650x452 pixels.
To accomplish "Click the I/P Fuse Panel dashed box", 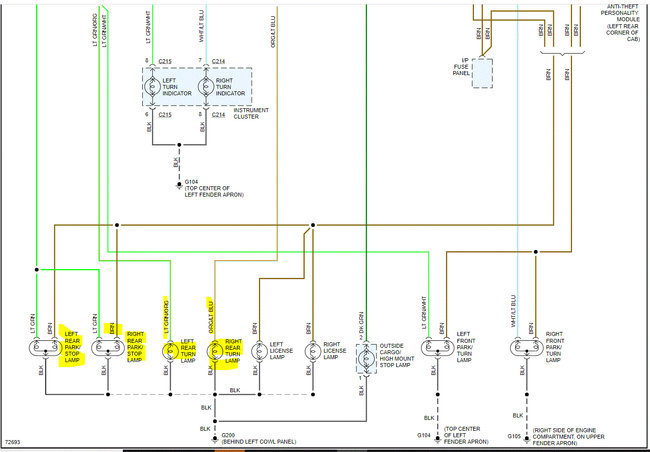I will [483, 73].
